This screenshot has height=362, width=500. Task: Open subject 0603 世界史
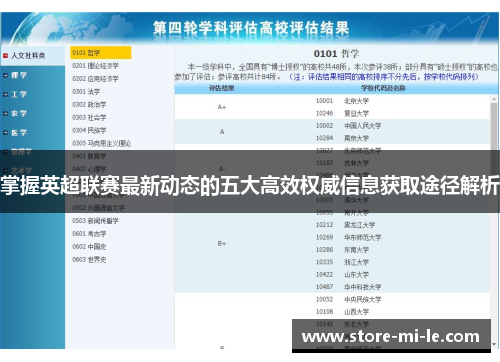pyautogui.click(x=89, y=259)
